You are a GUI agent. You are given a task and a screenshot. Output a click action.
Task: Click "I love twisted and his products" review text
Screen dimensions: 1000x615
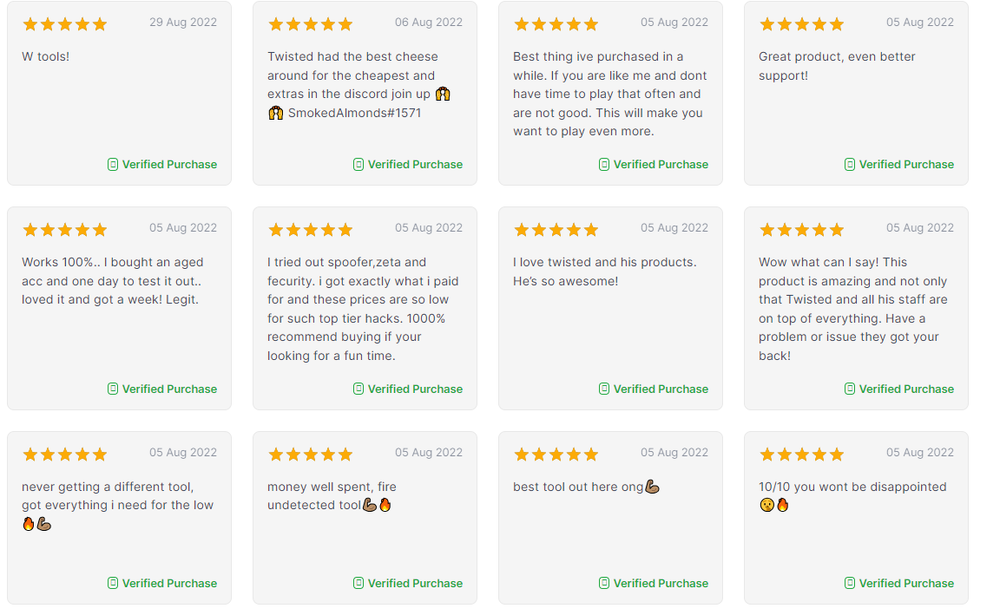604,272
